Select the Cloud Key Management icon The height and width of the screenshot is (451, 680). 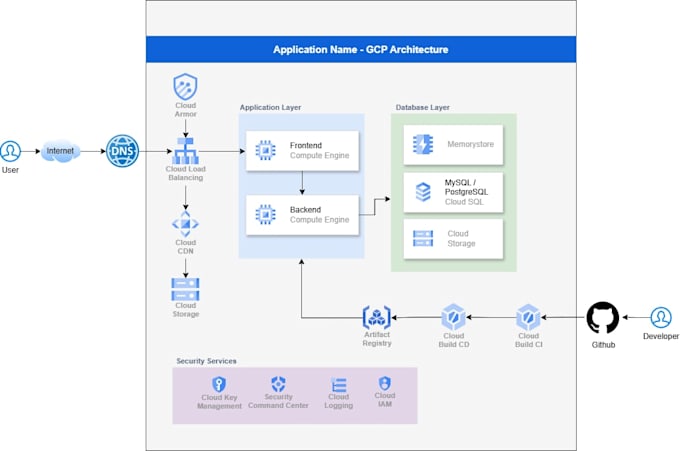click(219, 384)
